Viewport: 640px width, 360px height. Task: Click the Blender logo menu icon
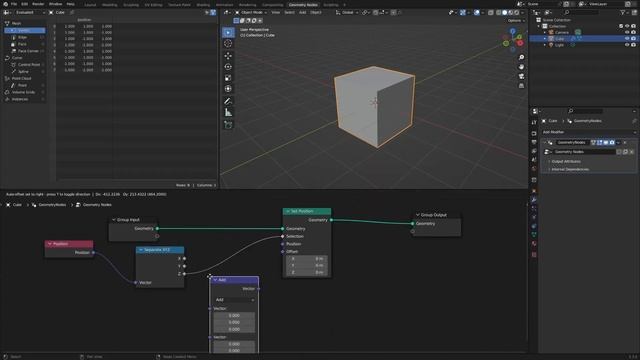(5, 4)
